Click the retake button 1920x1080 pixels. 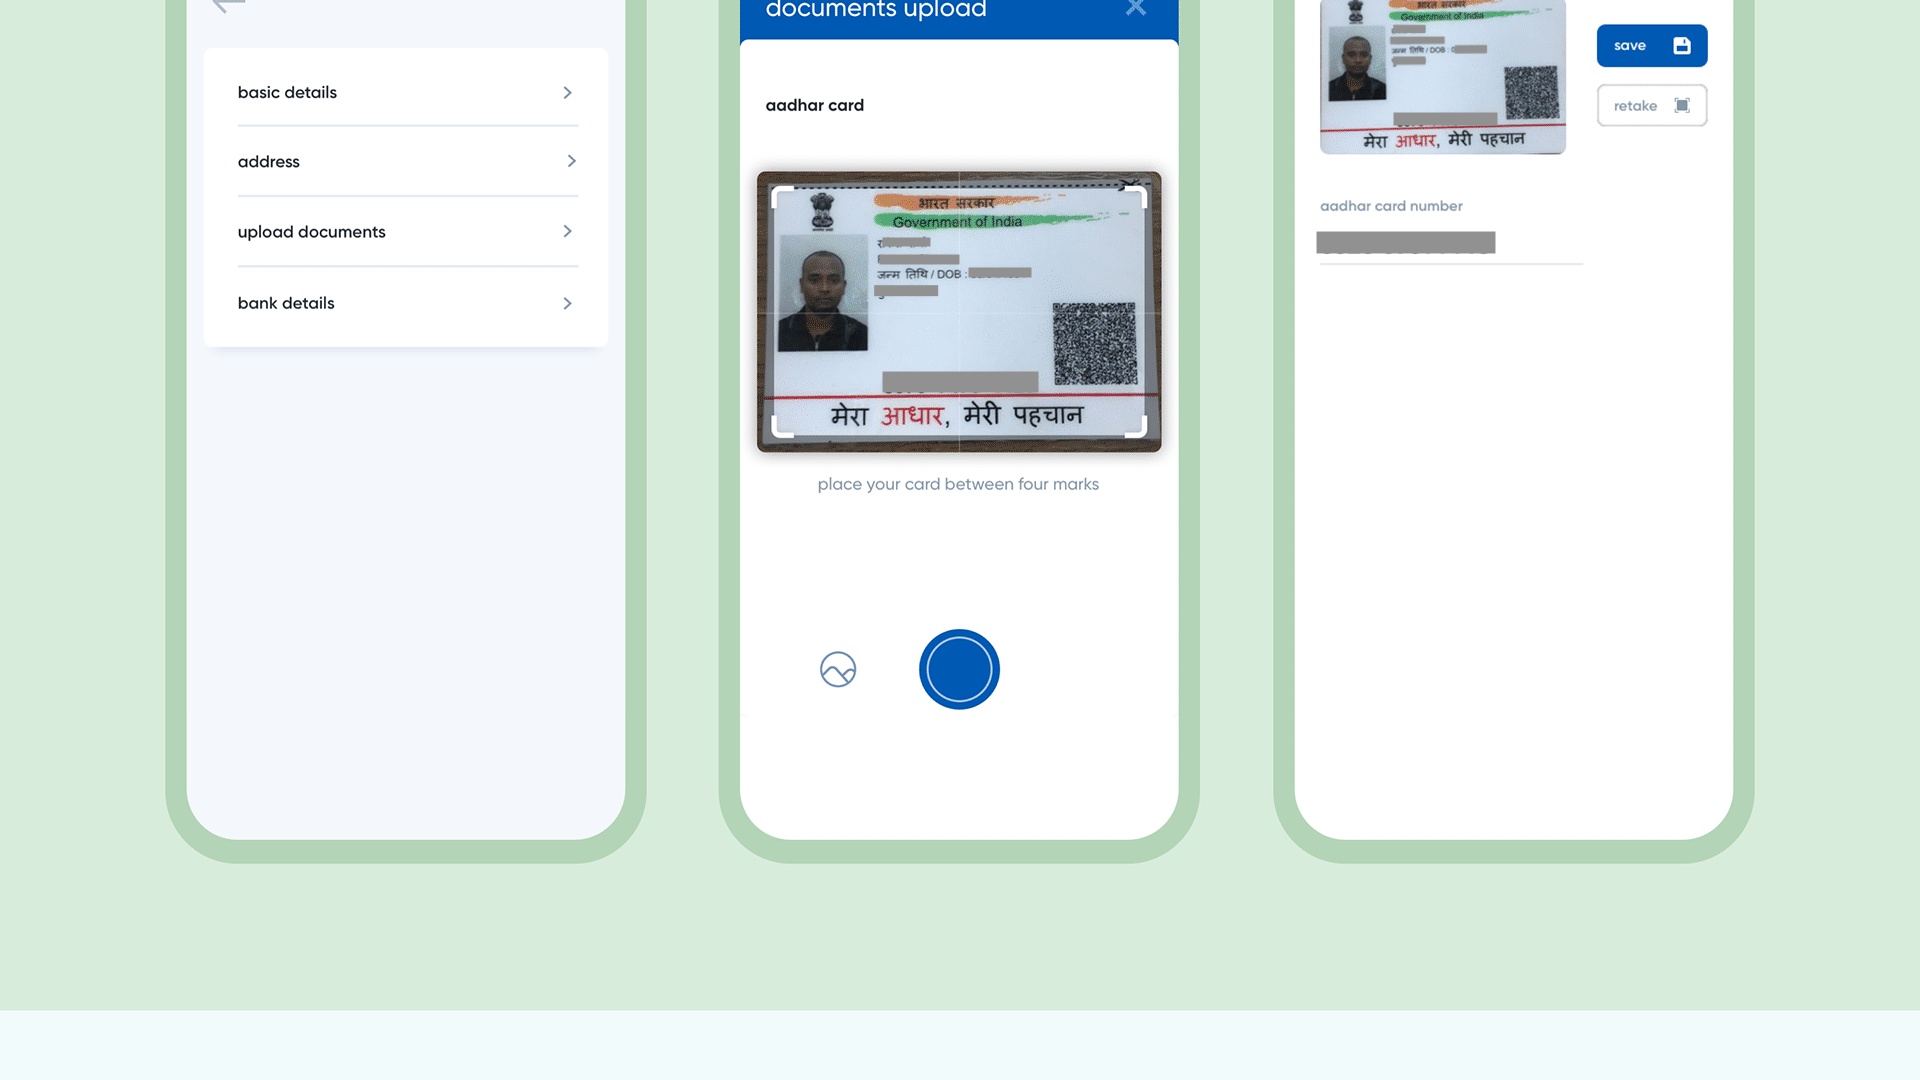pyautogui.click(x=1652, y=106)
